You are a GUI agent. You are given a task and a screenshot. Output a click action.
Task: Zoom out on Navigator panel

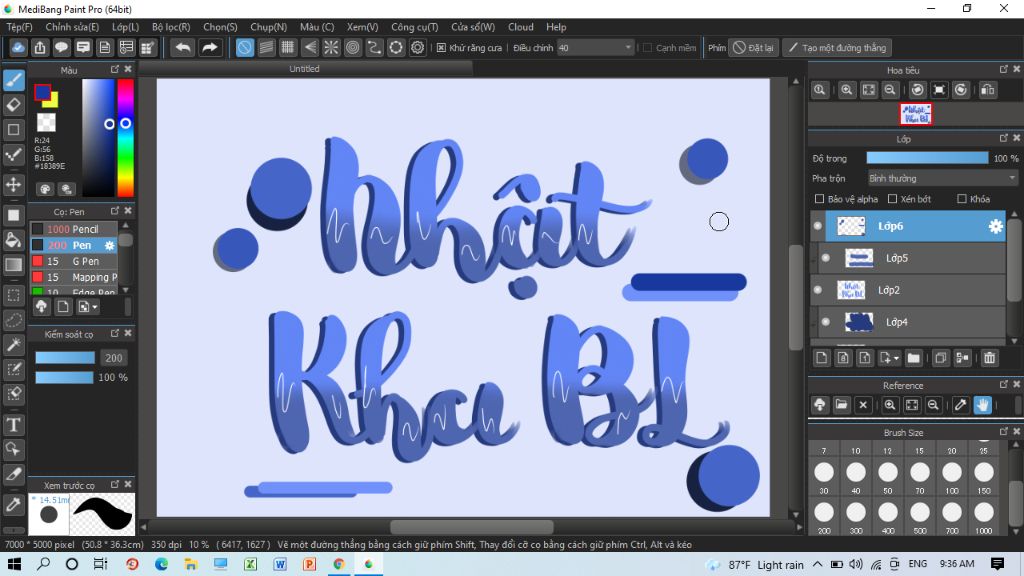tap(889, 90)
